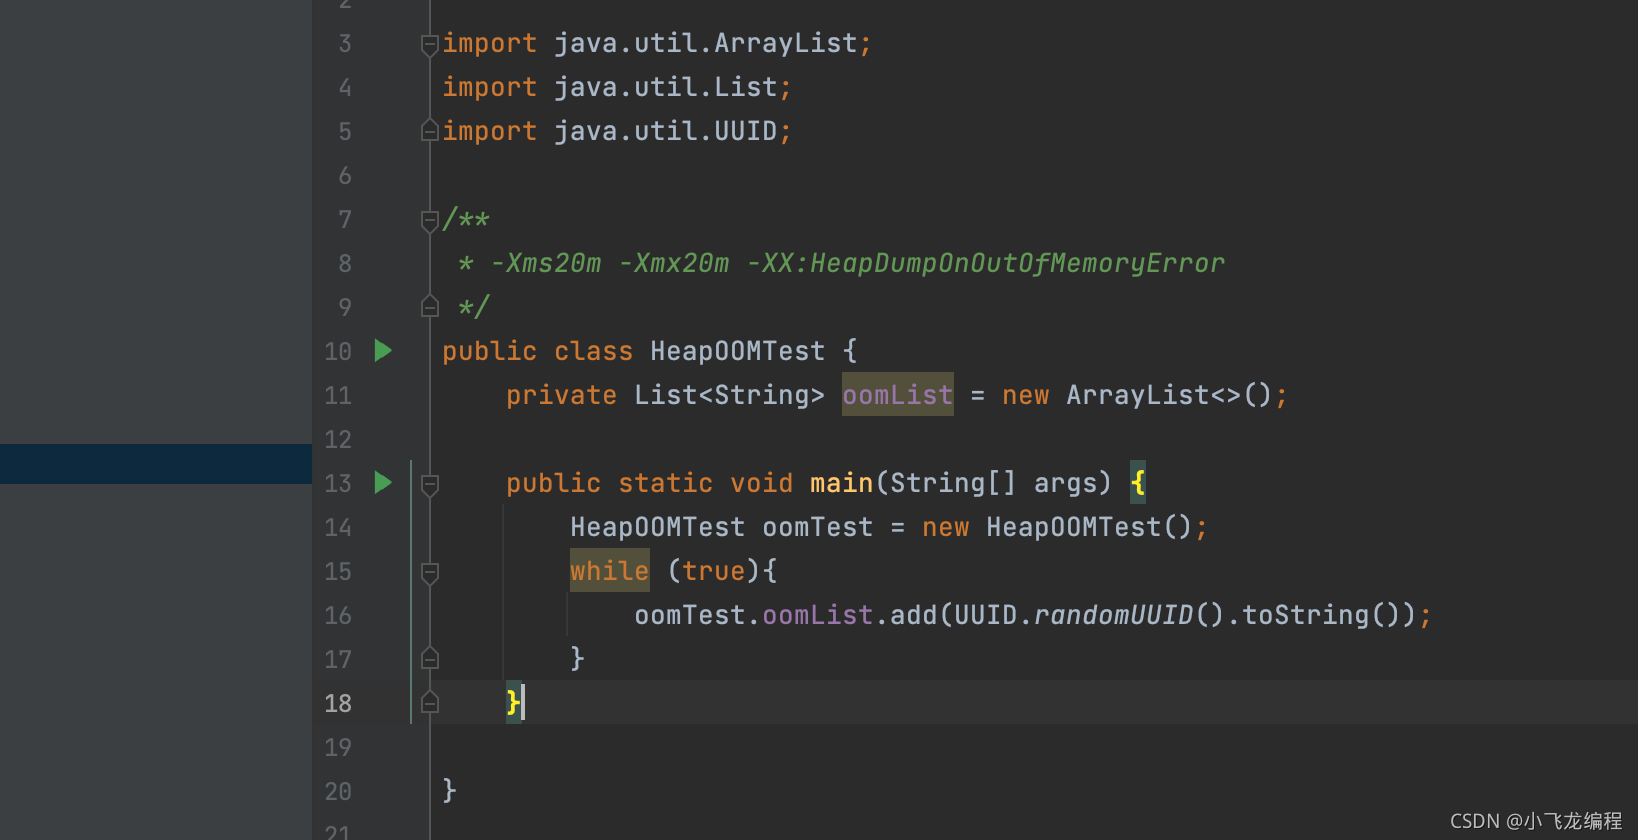Click the -Xms20m JVM option comment
Image resolution: width=1638 pixels, height=840 pixels.
[x=546, y=263]
